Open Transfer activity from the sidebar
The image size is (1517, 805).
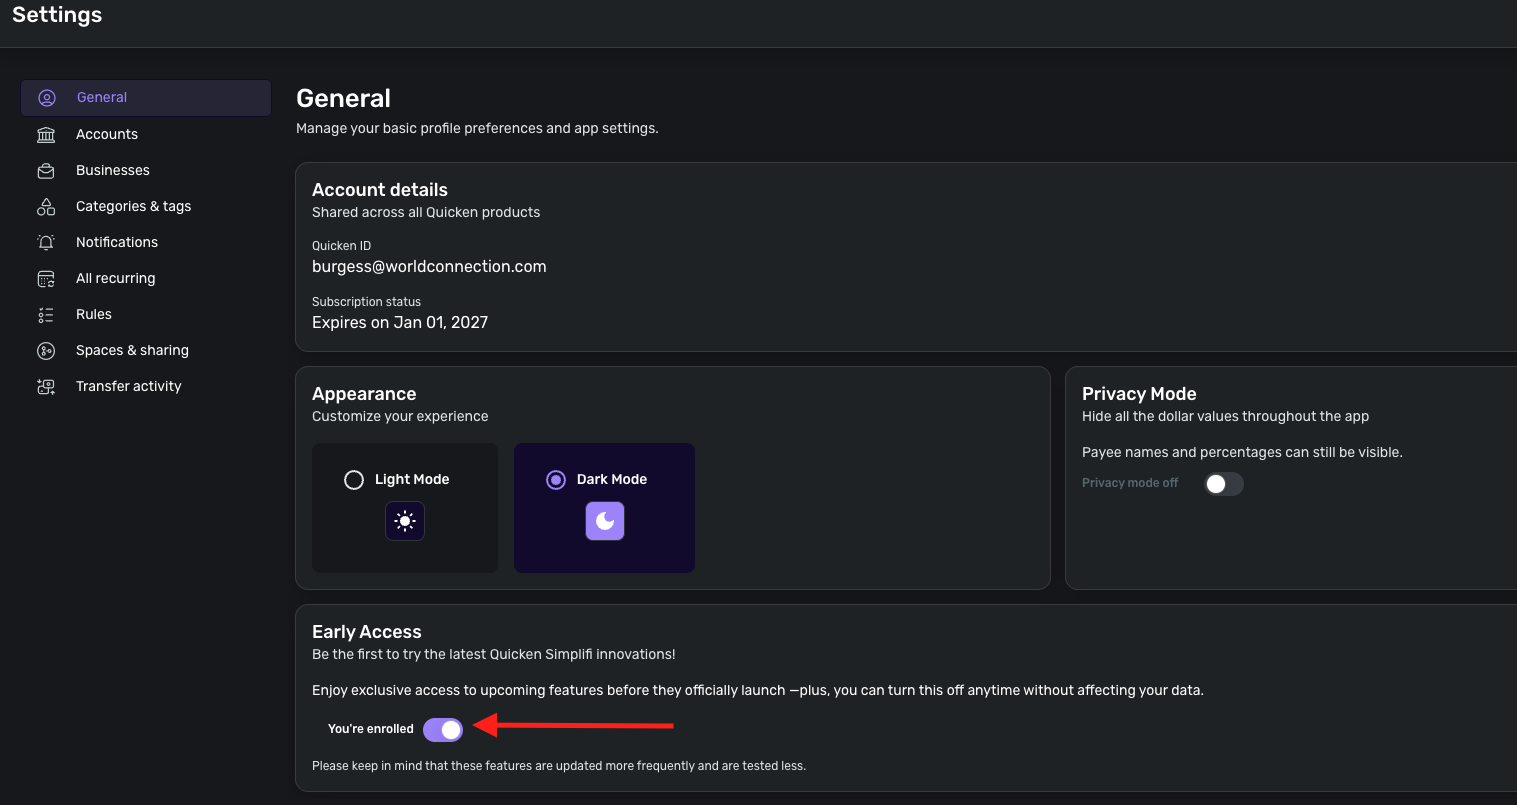pos(129,386)
